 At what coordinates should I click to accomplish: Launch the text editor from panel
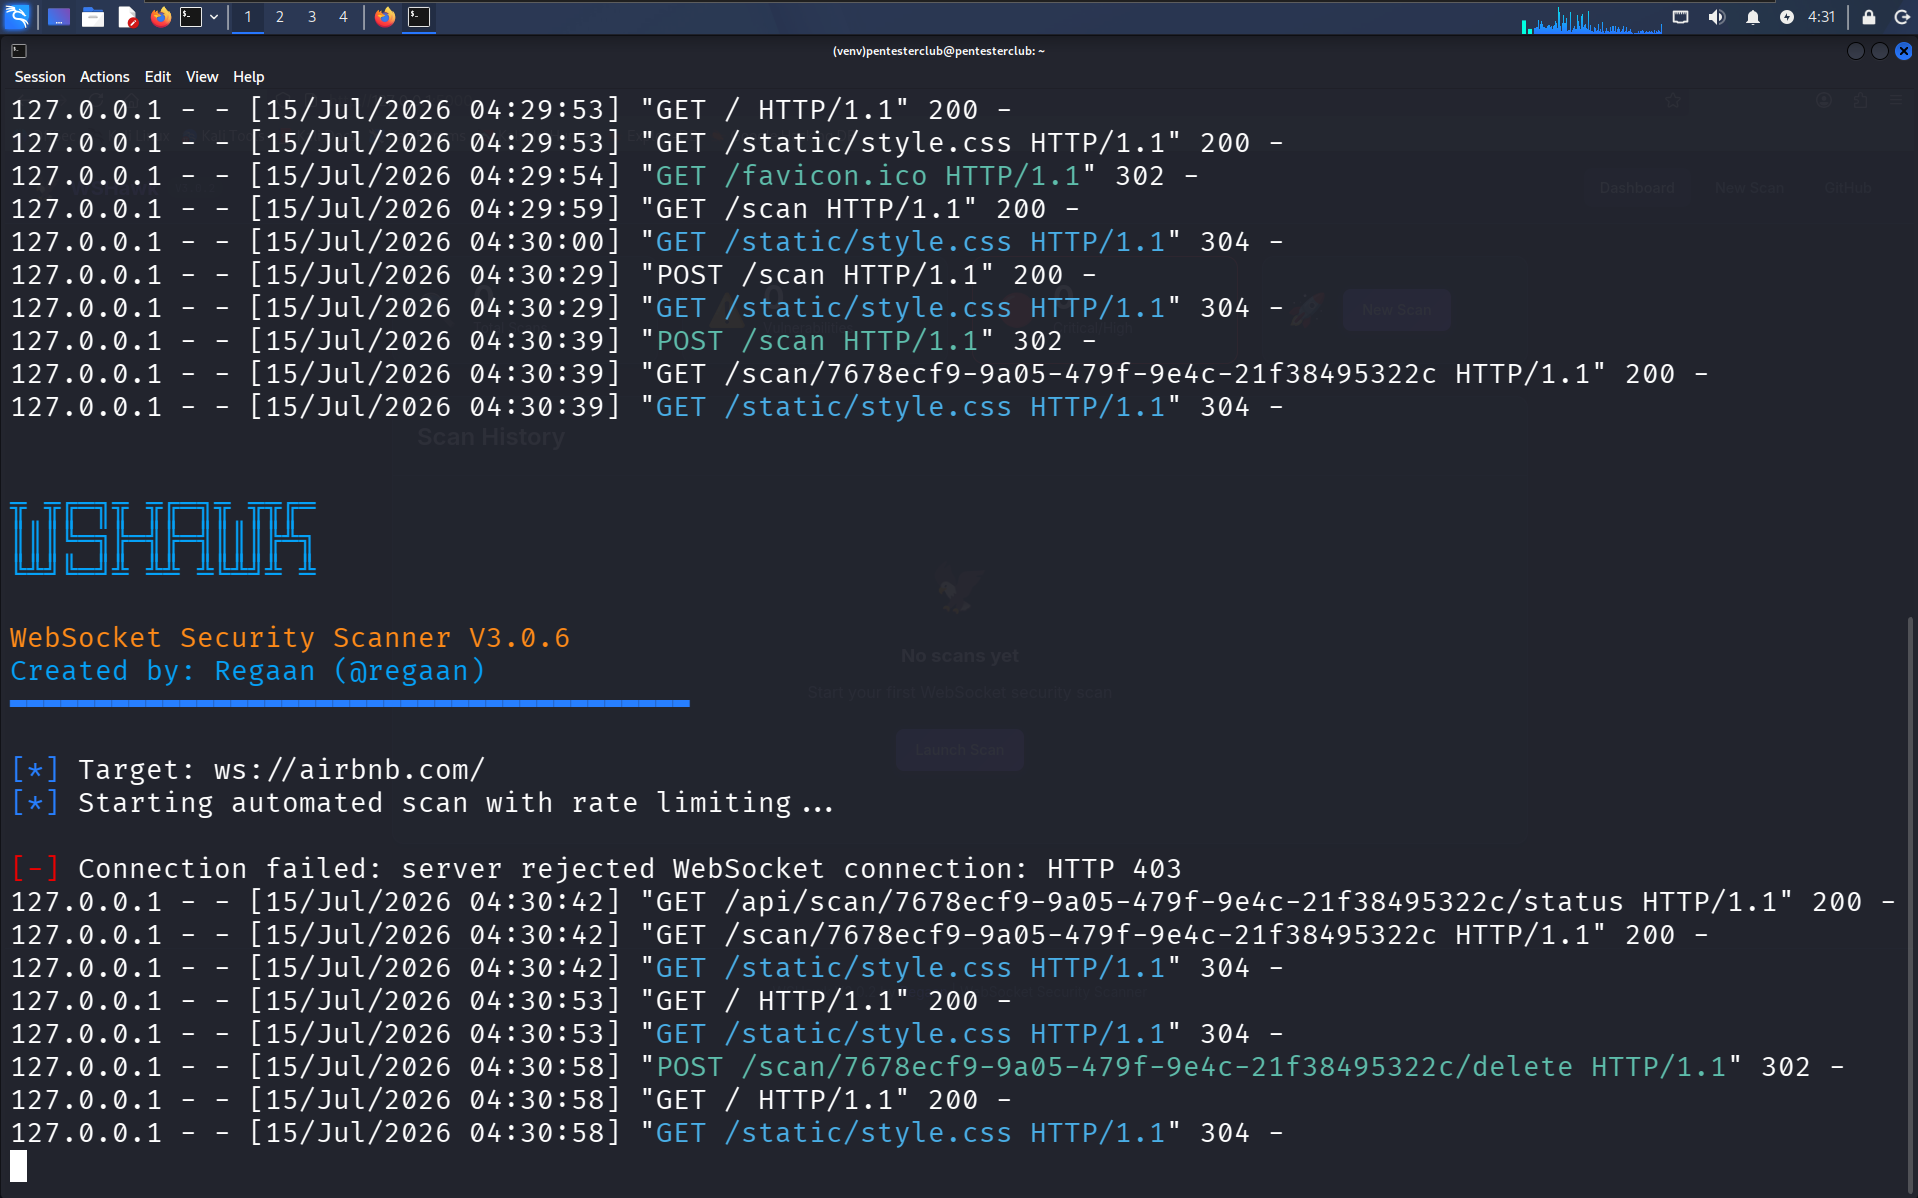127,16
